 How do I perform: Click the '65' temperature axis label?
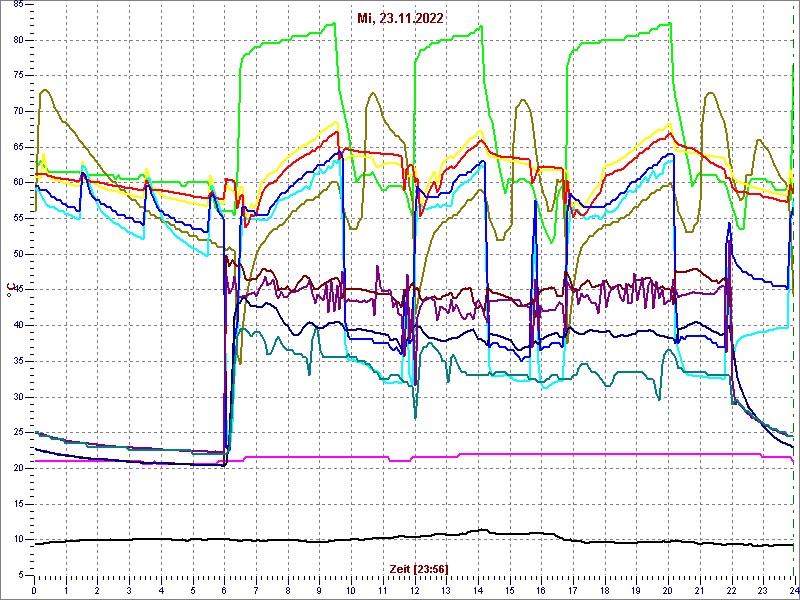(17, 147)
